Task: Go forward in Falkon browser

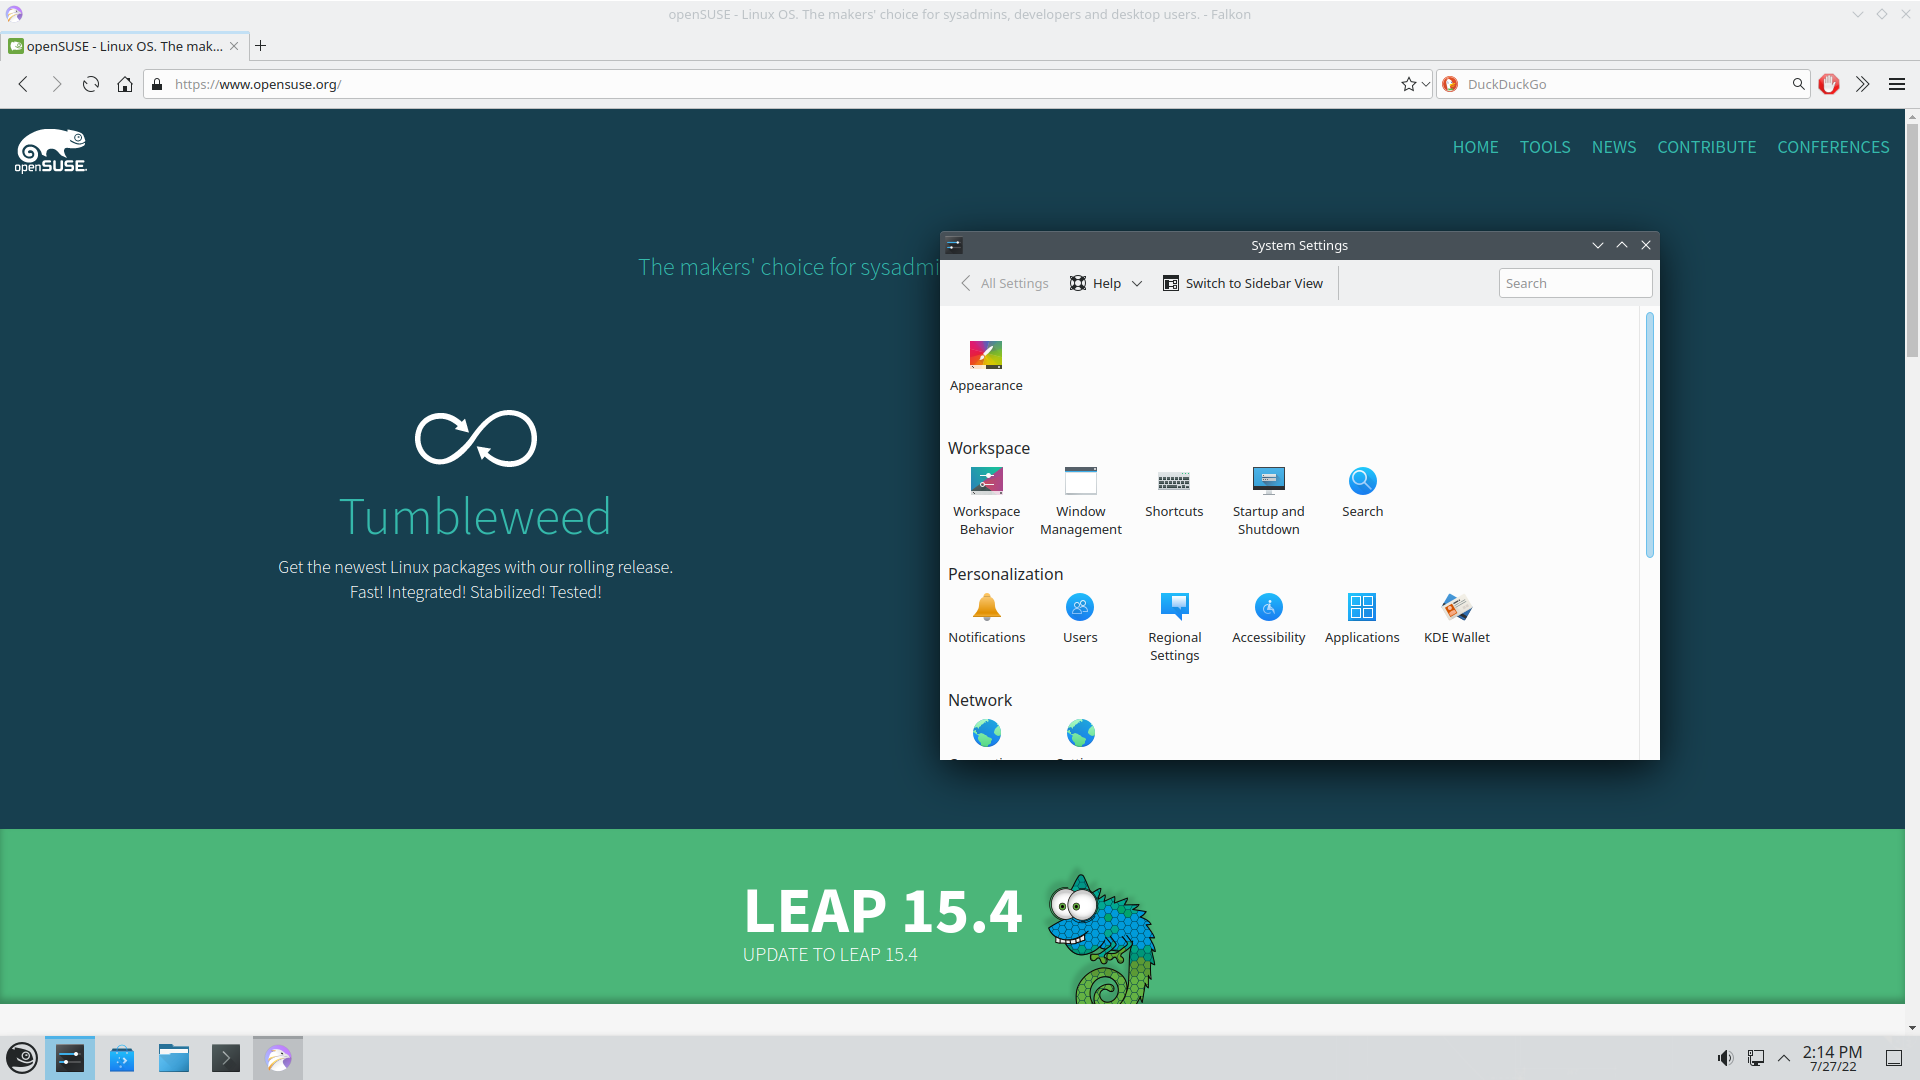Action: (57, 84)
